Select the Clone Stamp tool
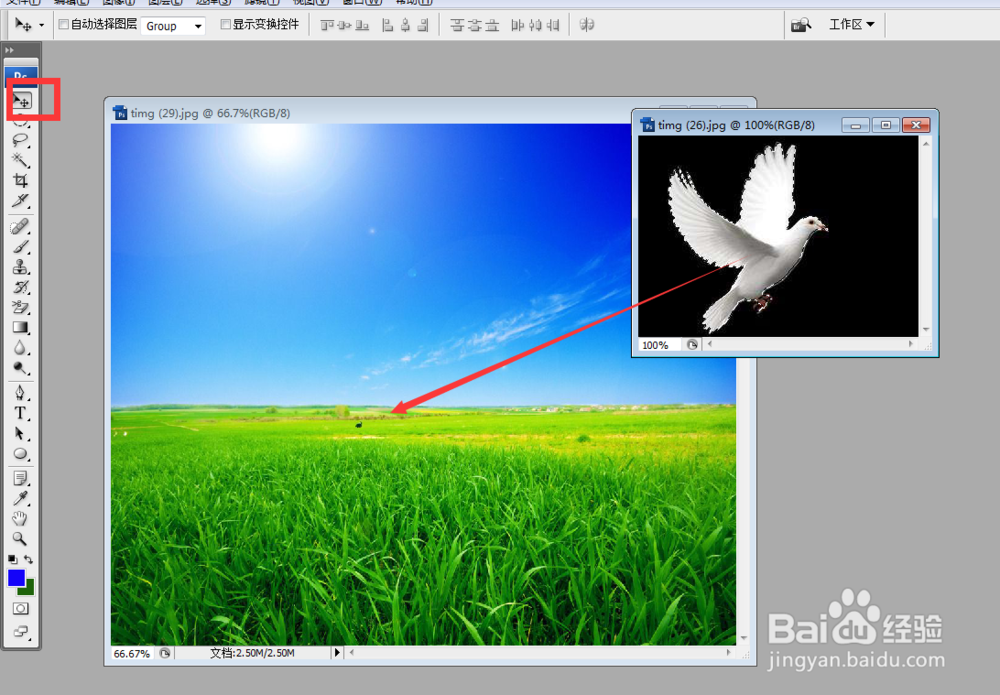 tap(20, 267)
